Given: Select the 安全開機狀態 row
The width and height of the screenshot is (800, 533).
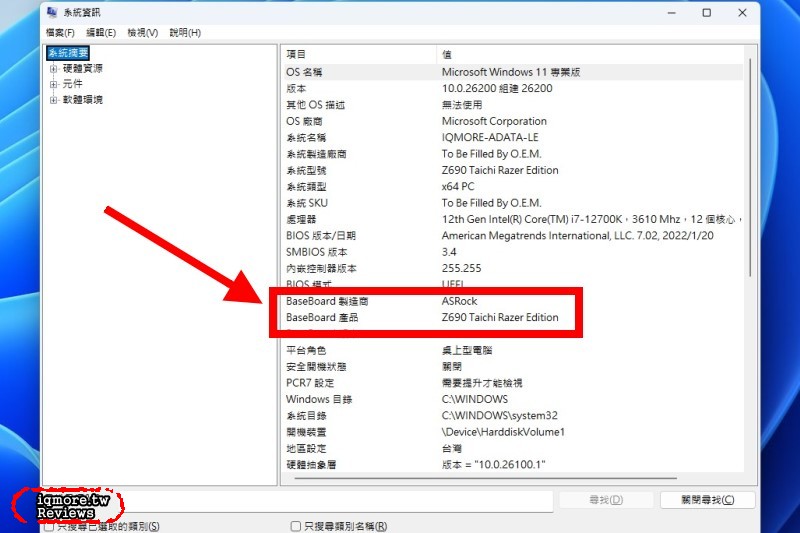Looking at the screenshot, I should [x=513, y=366].
